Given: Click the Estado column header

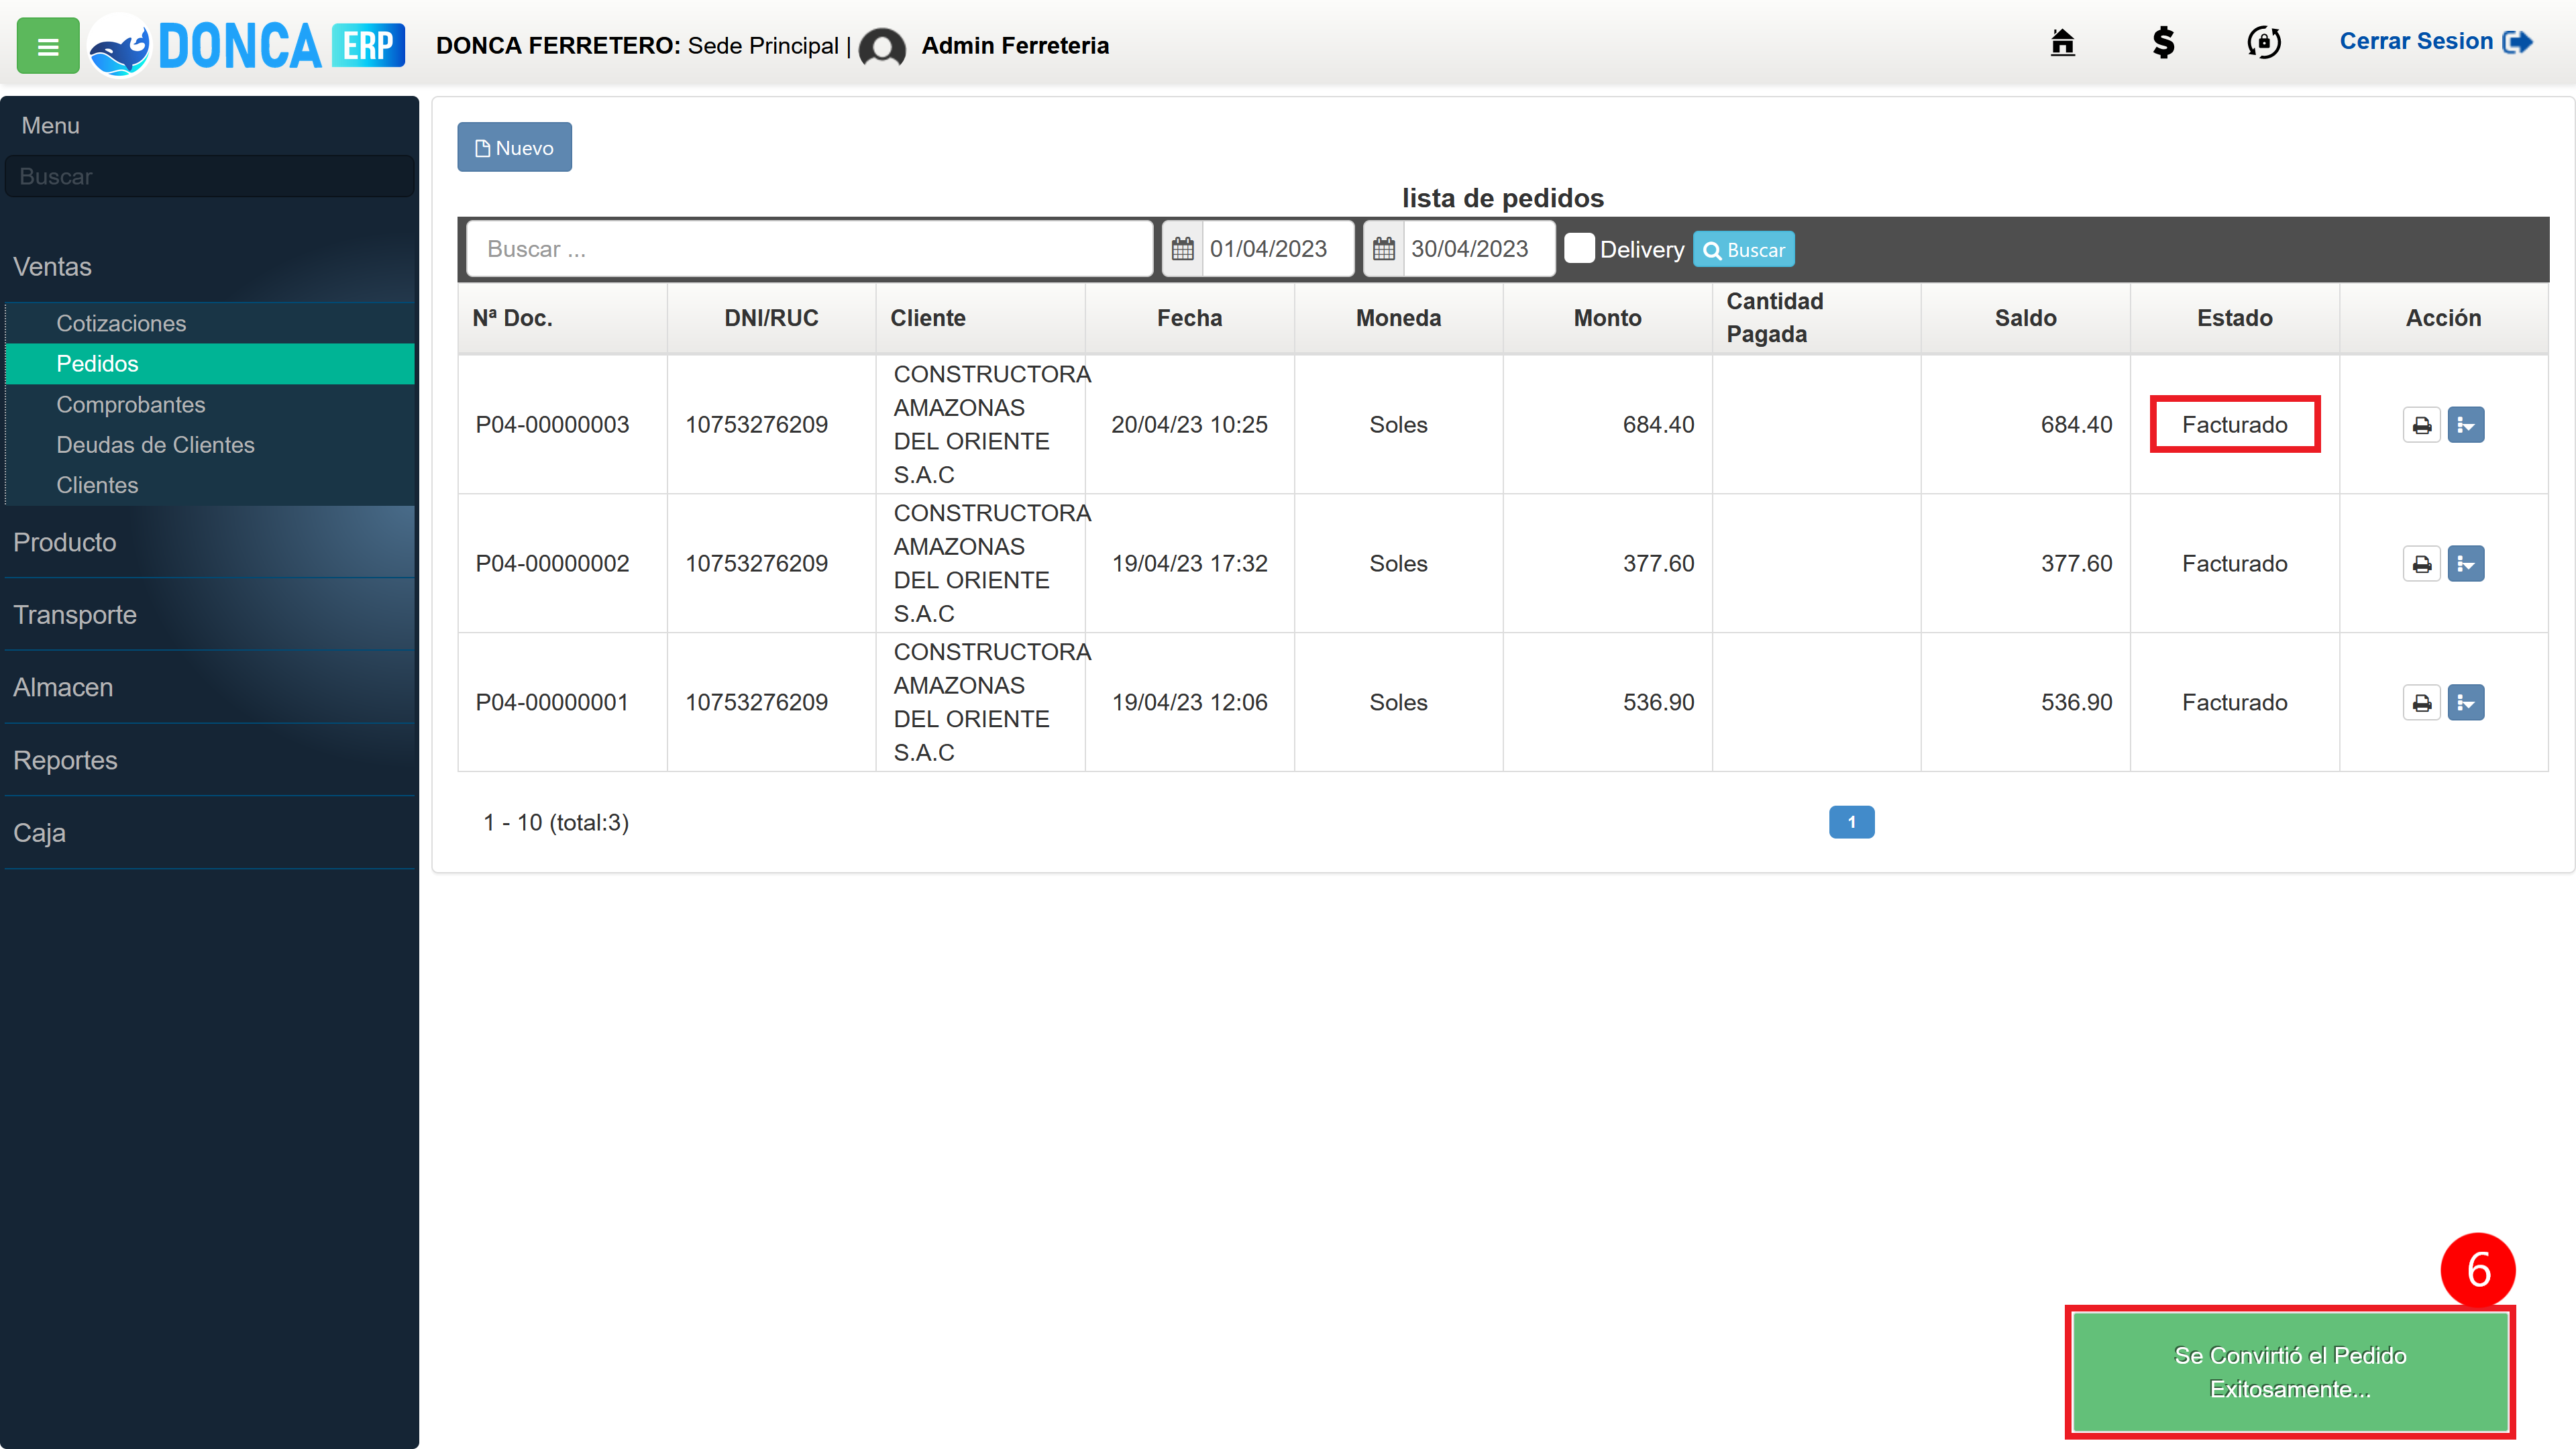Looking at the screenshot, I should (2234, 318).
